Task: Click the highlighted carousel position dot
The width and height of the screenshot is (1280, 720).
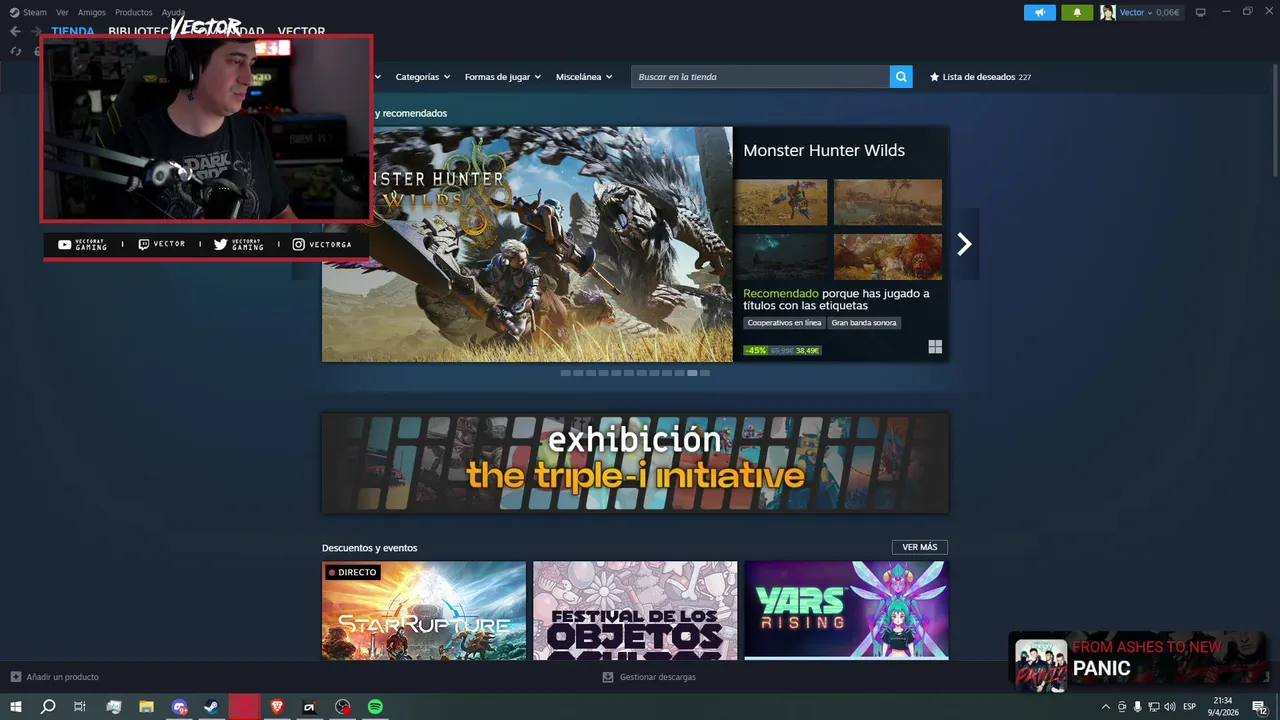Action: 692,373
